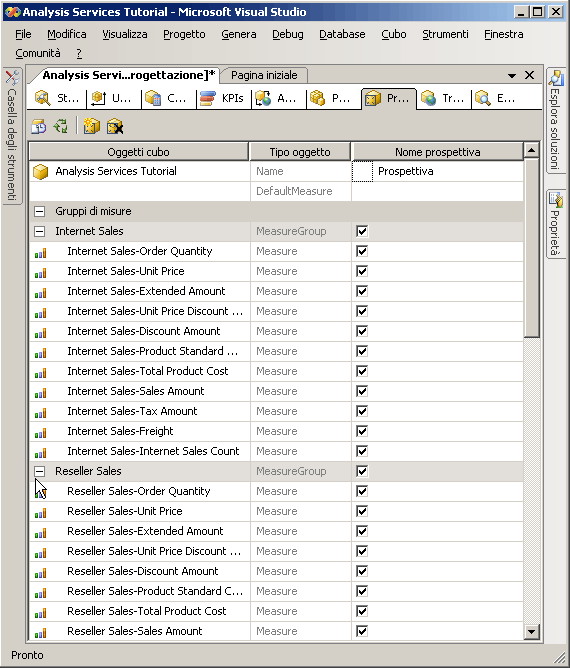Open the Cubo menu
This screenshot has height=668, width=570.
tap(394, 34)
